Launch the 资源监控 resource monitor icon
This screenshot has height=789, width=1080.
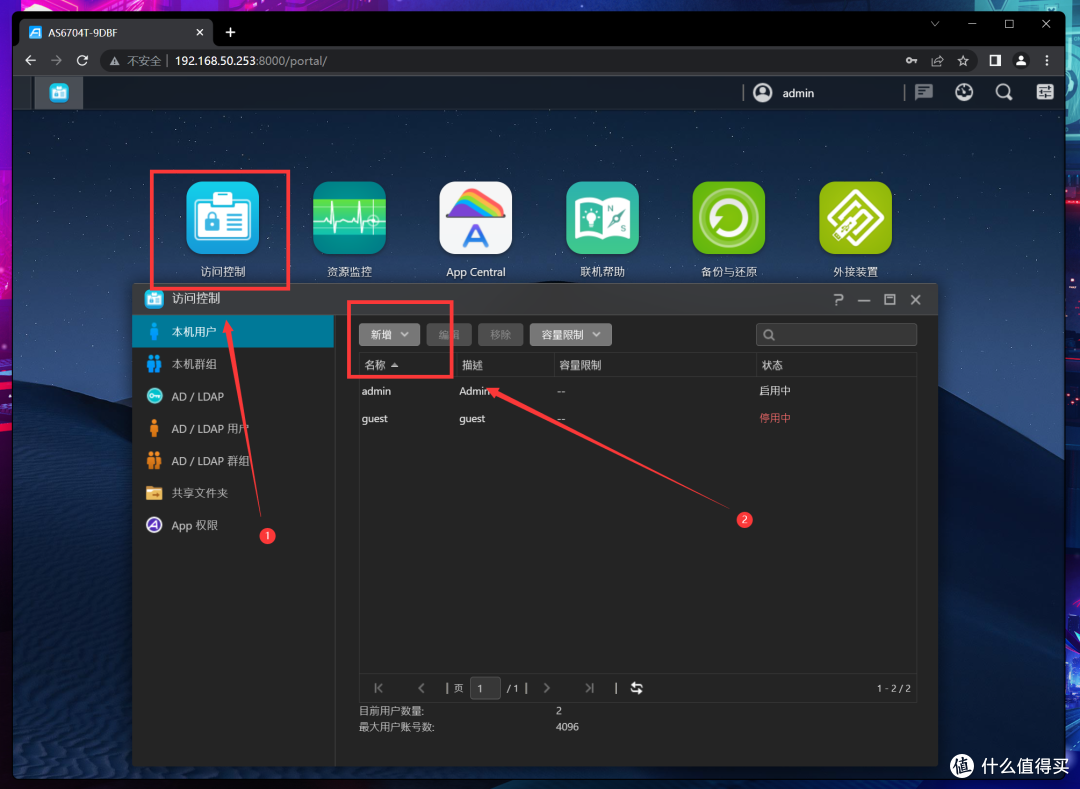coord(349,218)
